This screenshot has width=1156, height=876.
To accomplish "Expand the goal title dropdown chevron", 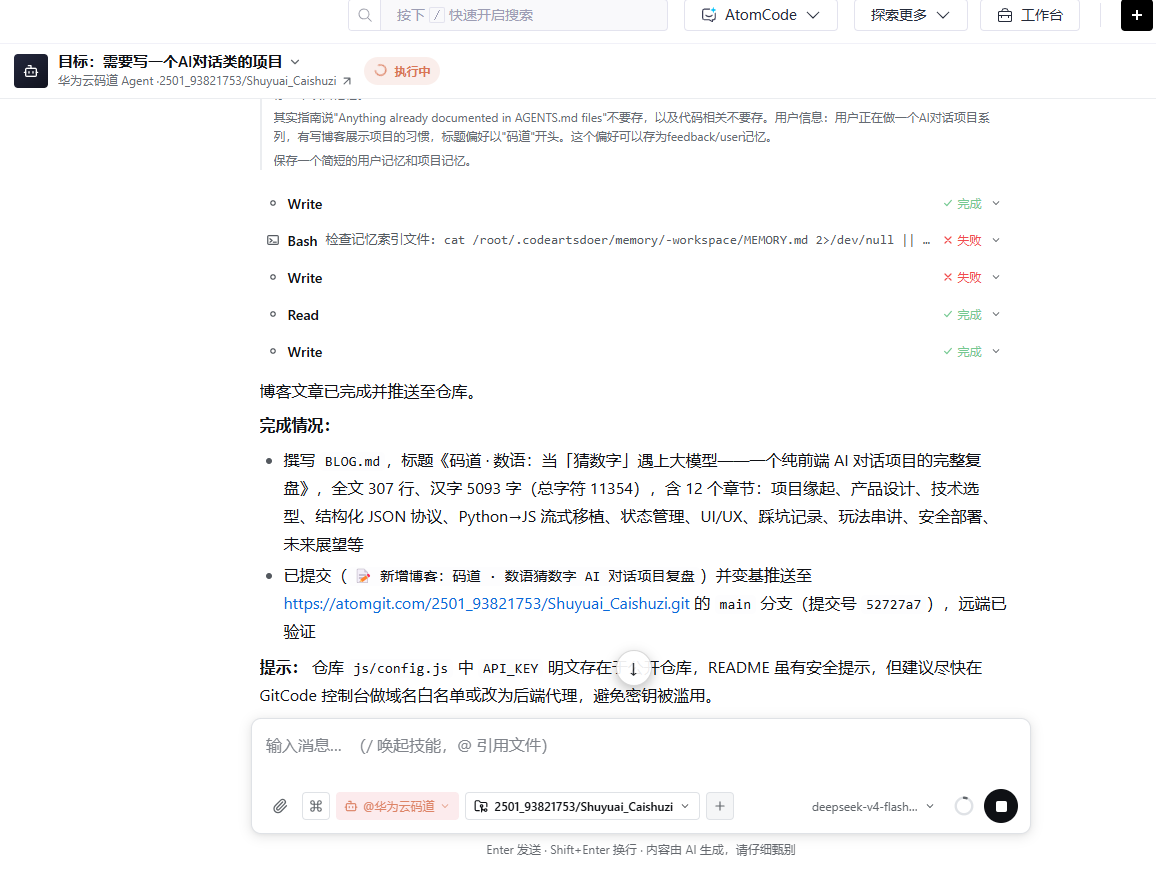I will pyautogui.click(x=295, y=62).
